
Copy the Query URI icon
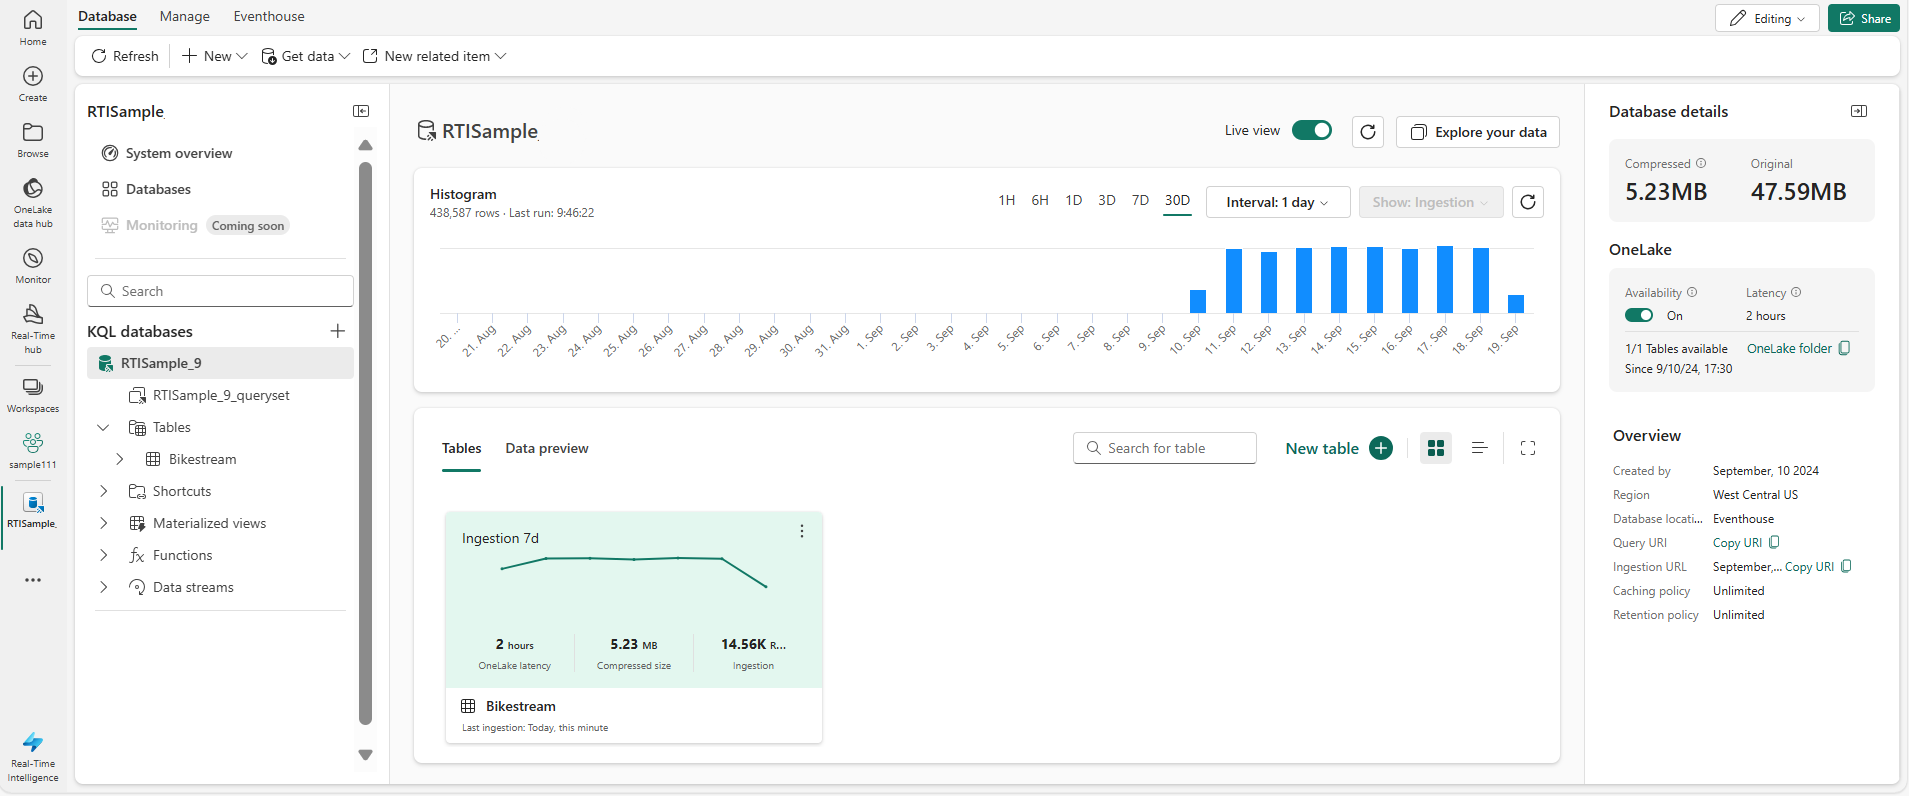coord(1774,542)
